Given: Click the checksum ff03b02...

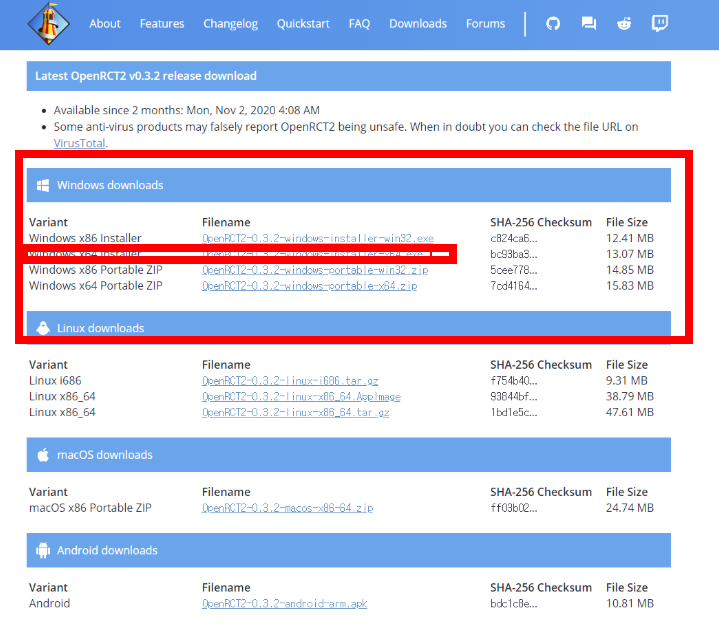Looking at the screenshot, I should pos(514,508).
